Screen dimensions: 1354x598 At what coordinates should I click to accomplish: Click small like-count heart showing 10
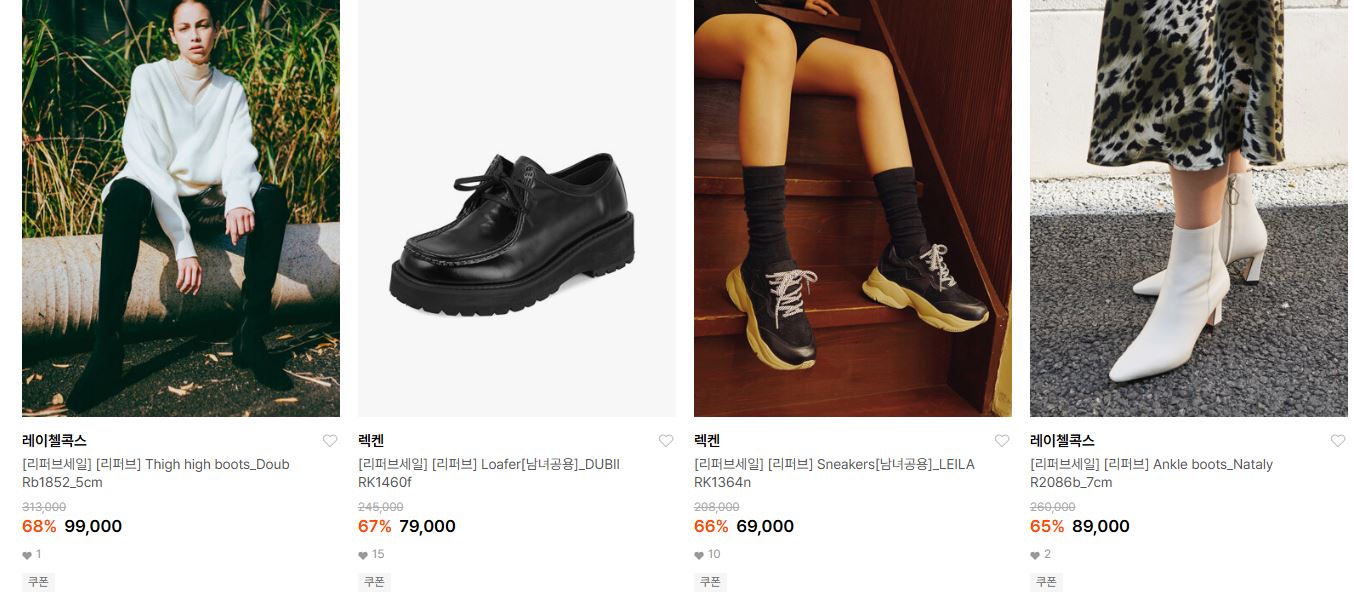click(x=699, y=555)
